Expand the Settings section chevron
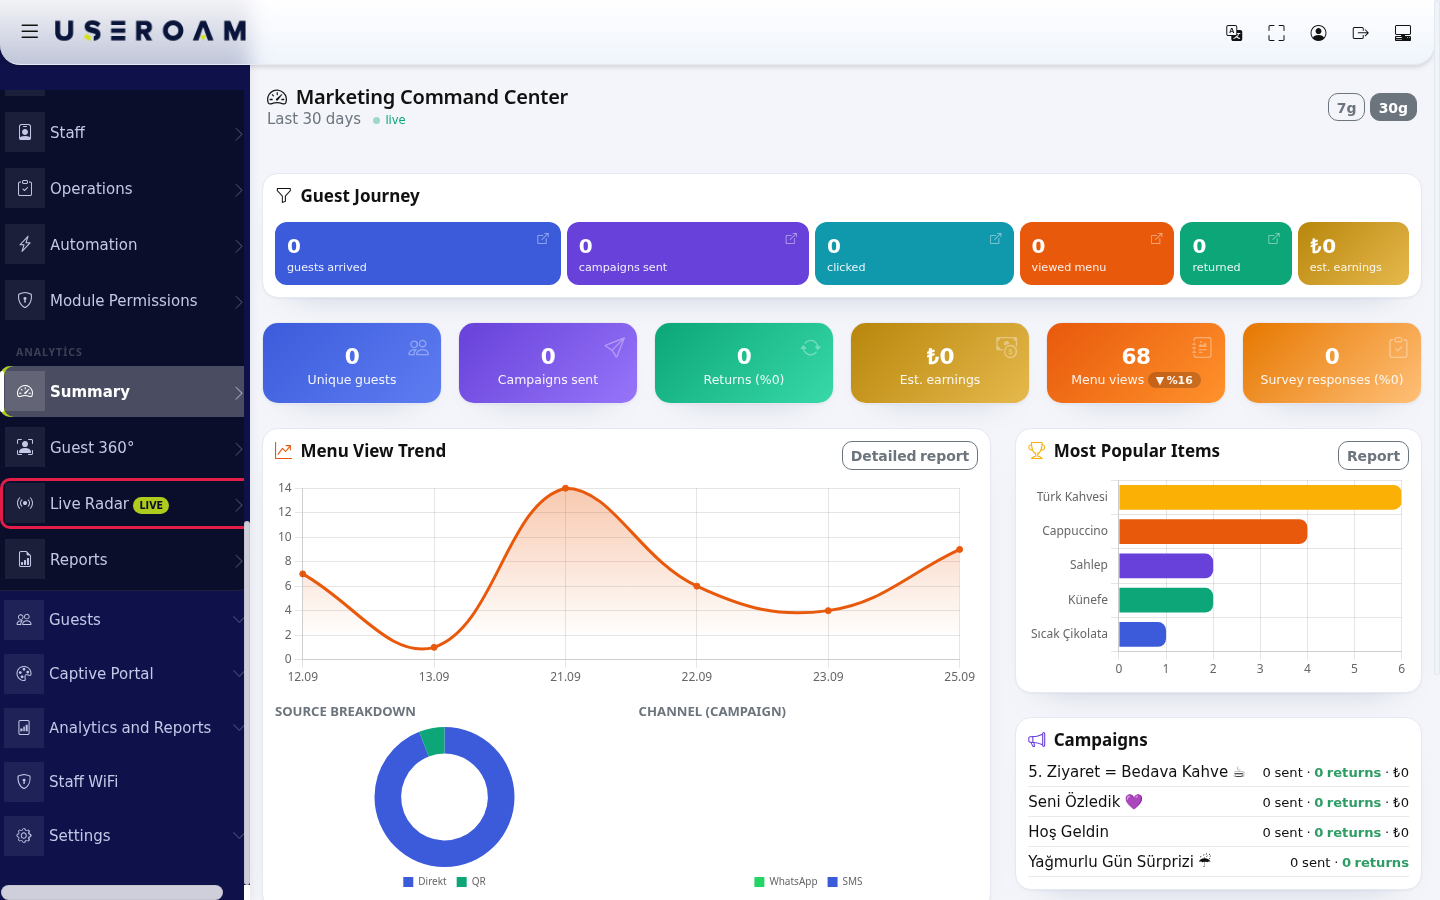This screenshot has height=900, width=1440. [x=238, y=836]
